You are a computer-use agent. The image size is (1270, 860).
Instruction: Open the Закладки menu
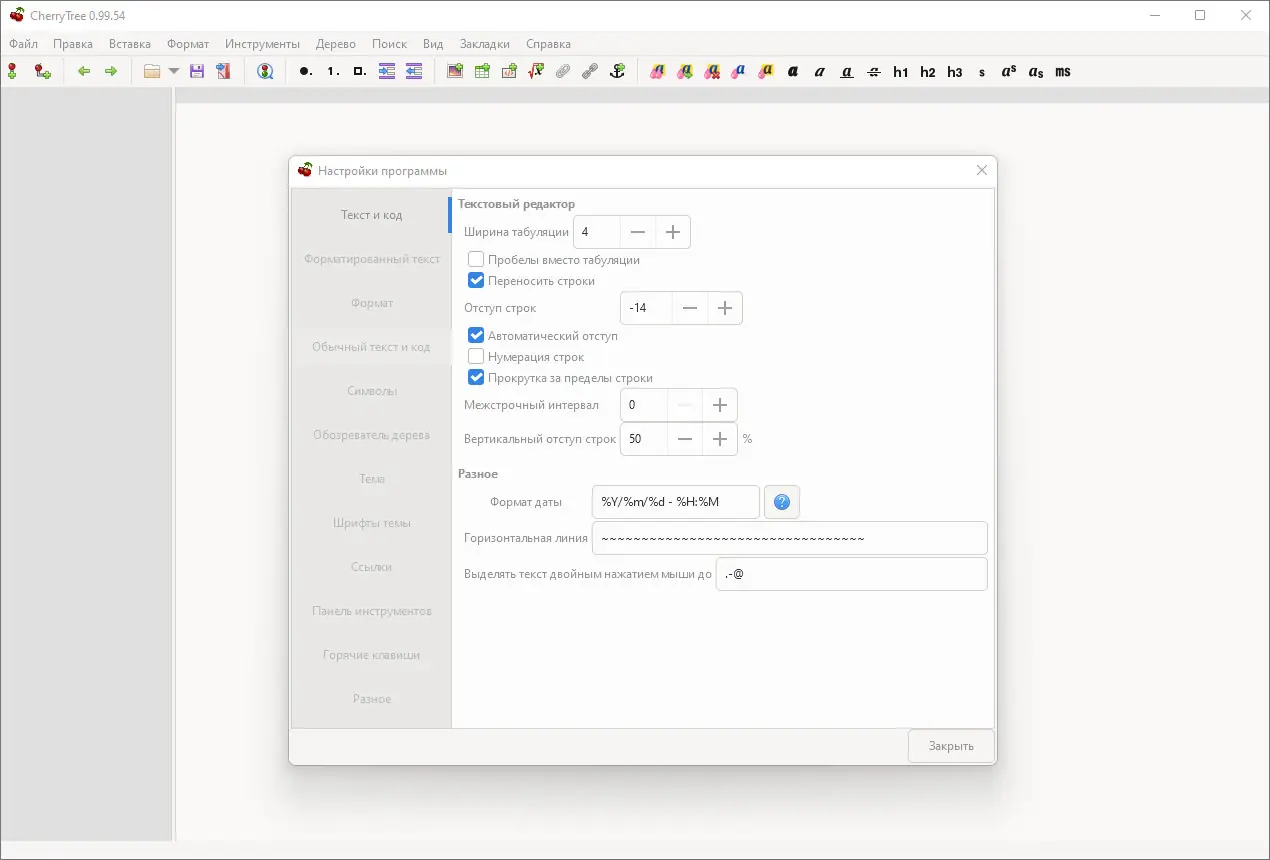pyautogui.click(x=485, y=44)
